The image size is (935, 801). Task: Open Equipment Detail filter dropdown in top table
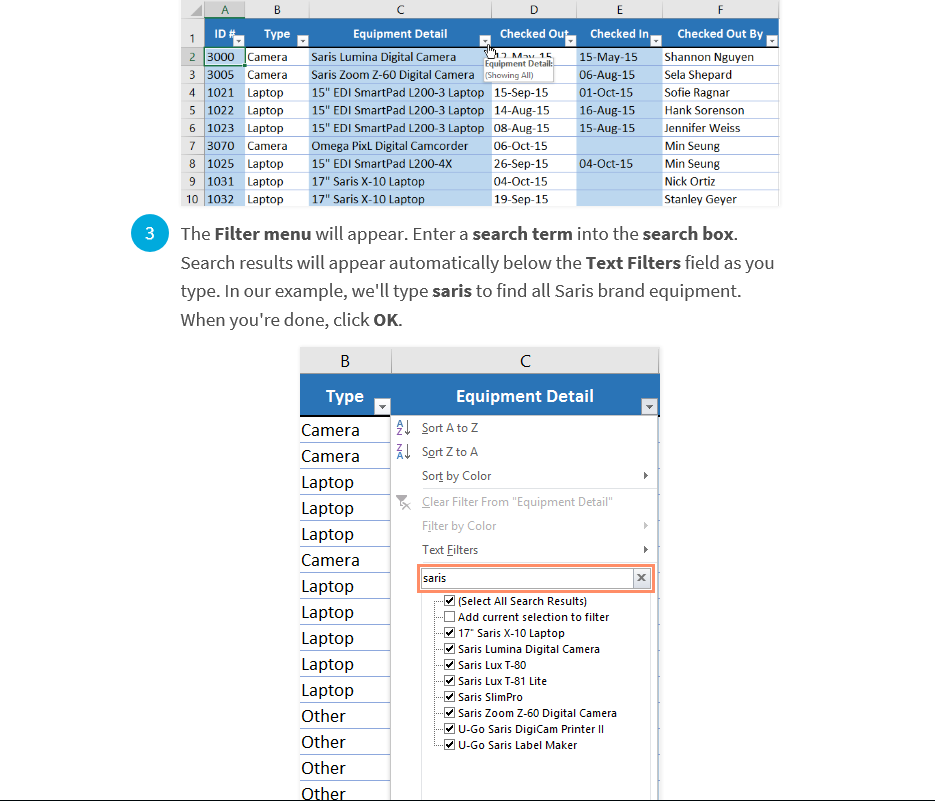[485, 41]
